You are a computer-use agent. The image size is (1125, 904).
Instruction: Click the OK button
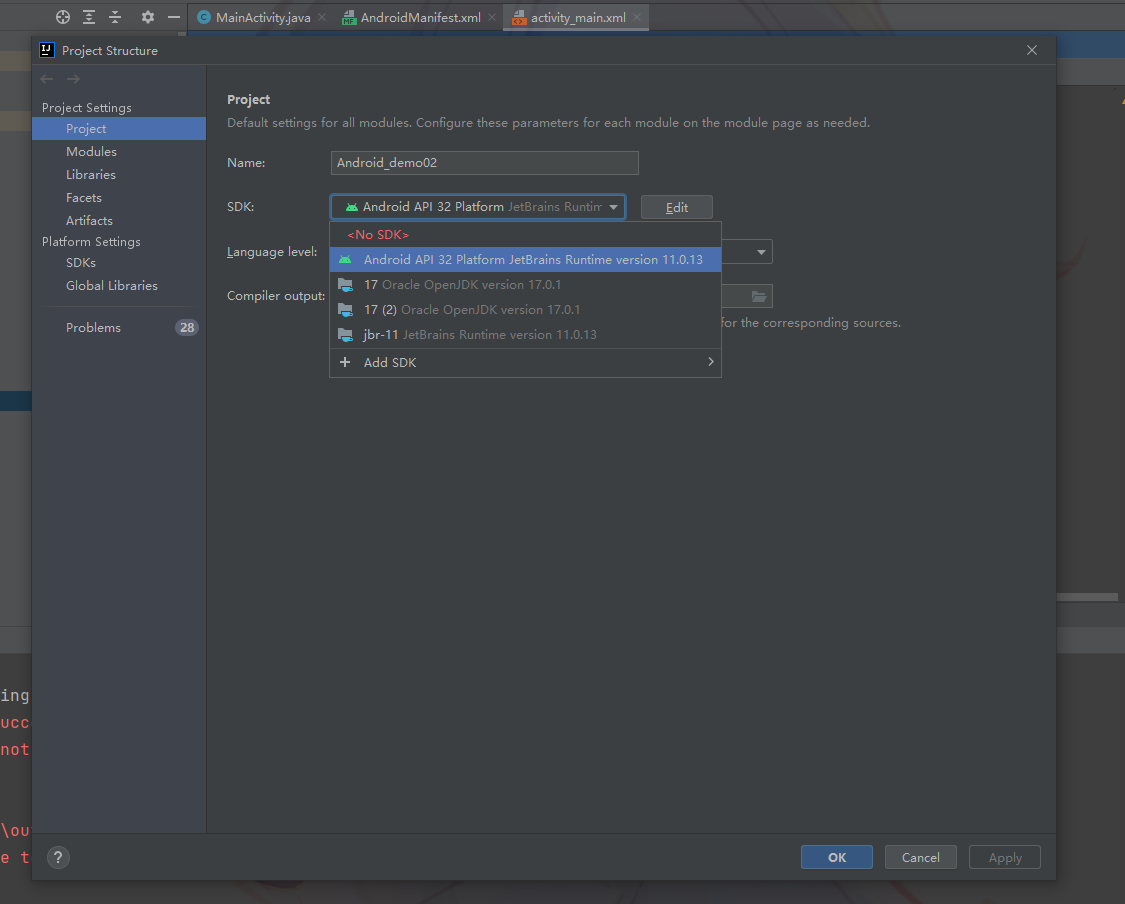click(x=837, y=857)
